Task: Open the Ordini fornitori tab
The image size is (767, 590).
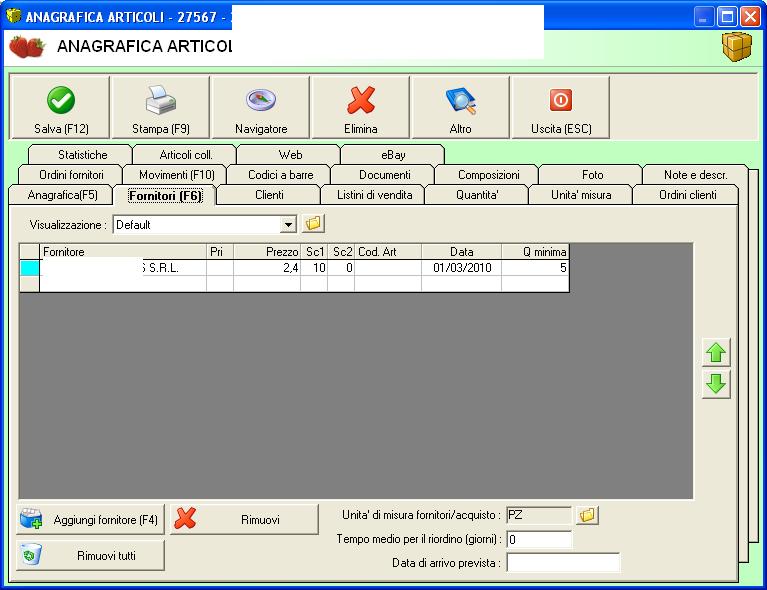Action: [71, 175]
